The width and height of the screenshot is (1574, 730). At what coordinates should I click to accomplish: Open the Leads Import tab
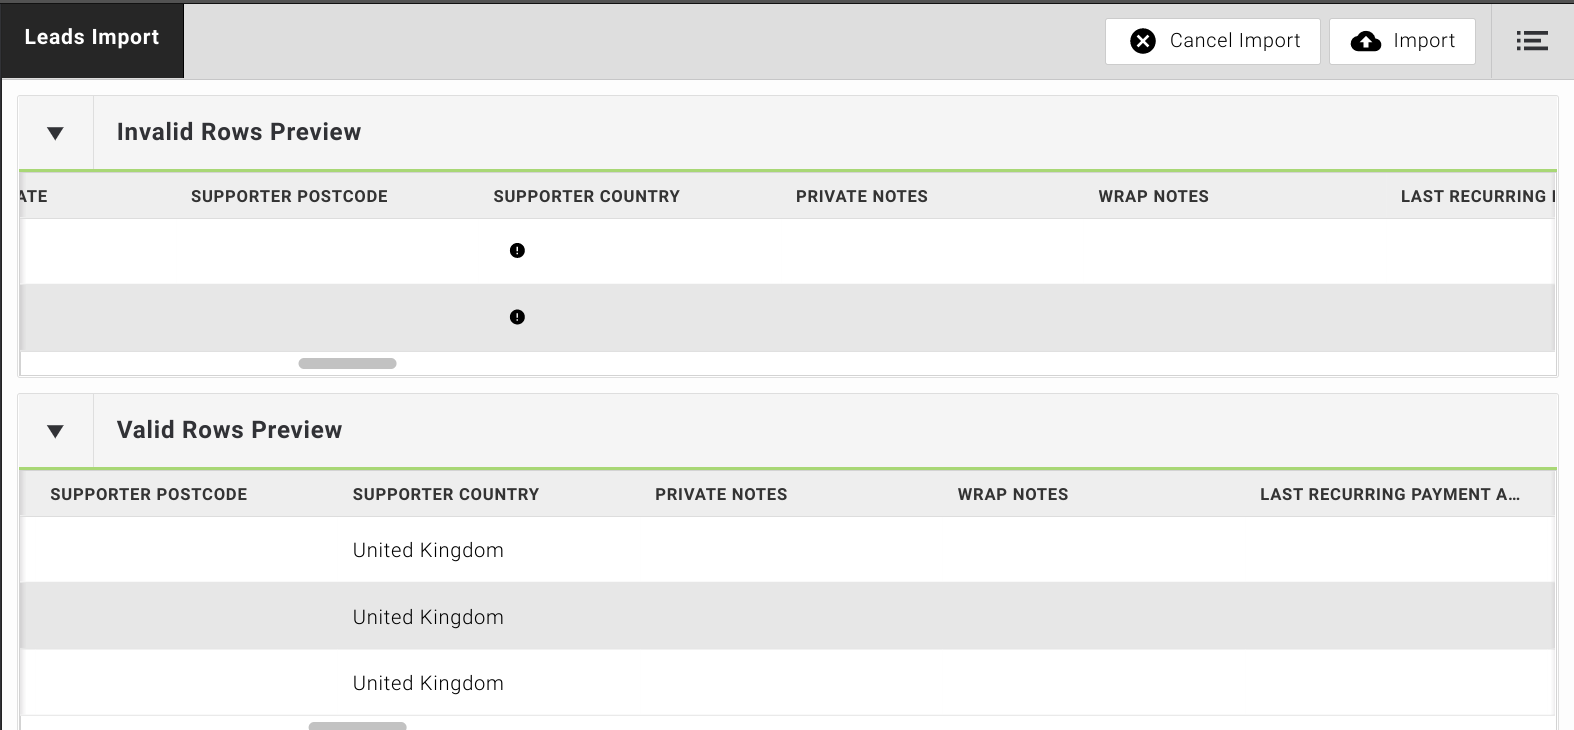92,38
